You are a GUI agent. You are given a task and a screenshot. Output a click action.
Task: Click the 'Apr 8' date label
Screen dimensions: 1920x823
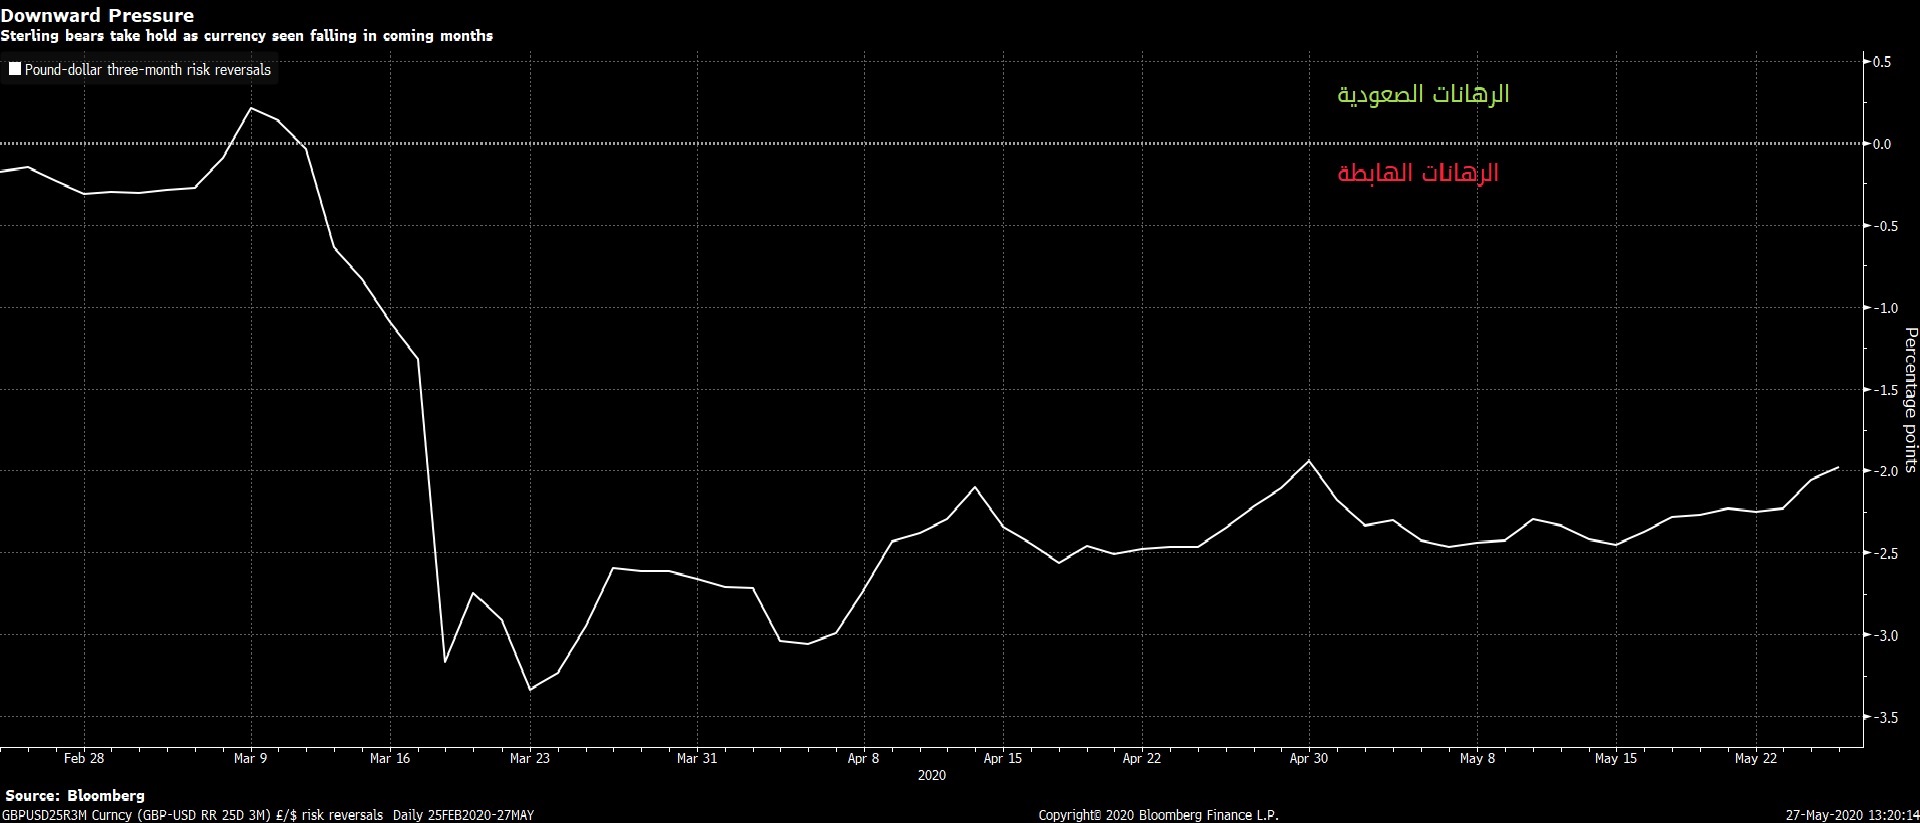pyautogui.click(x=863, y=758)
